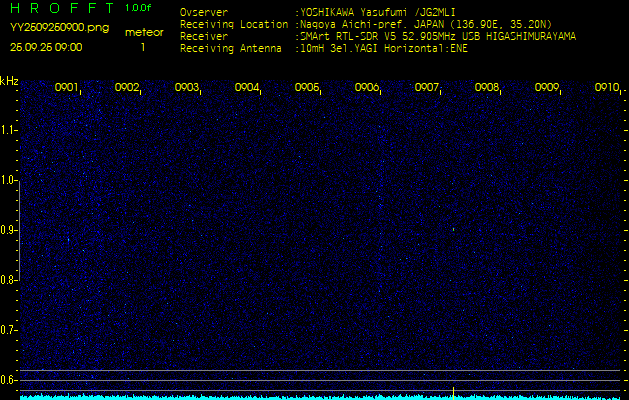Click the 0.8 frequency axis label
This screenshot has width=629, height=400.
(x=7, y=280)
